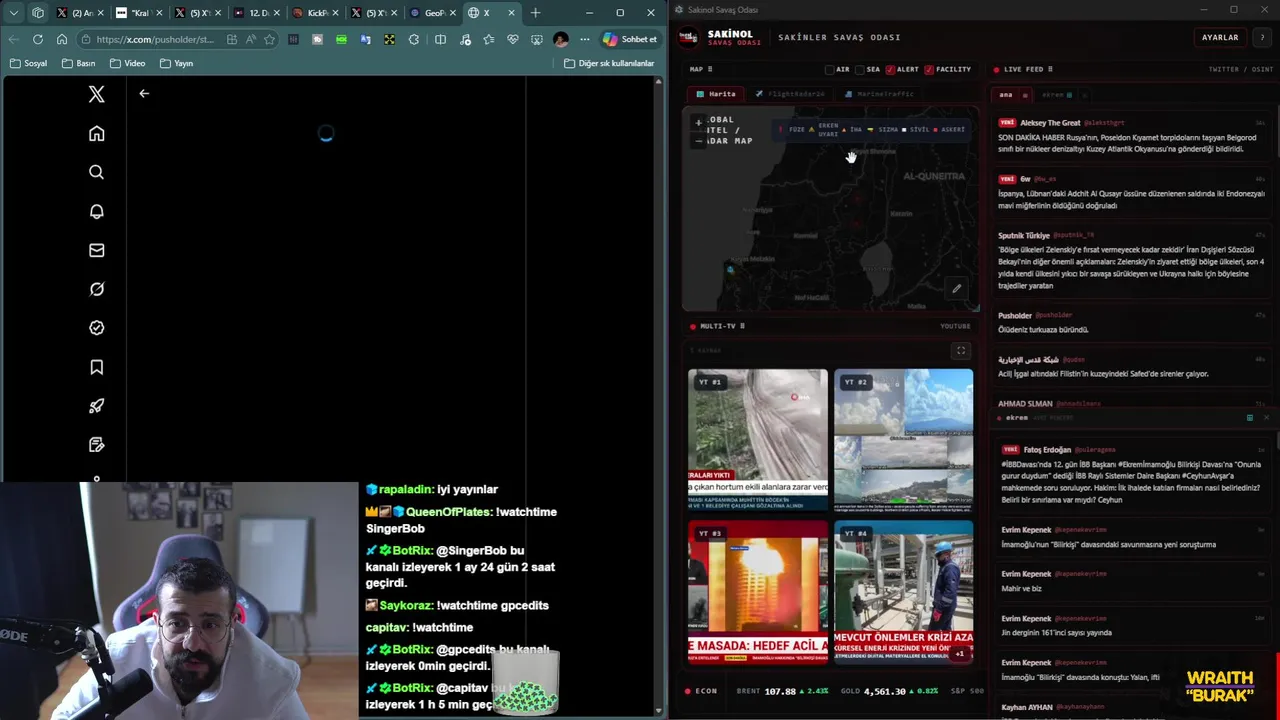Click the browser home button
This screenshot has width=1280, height=720.
click(62, 39)
